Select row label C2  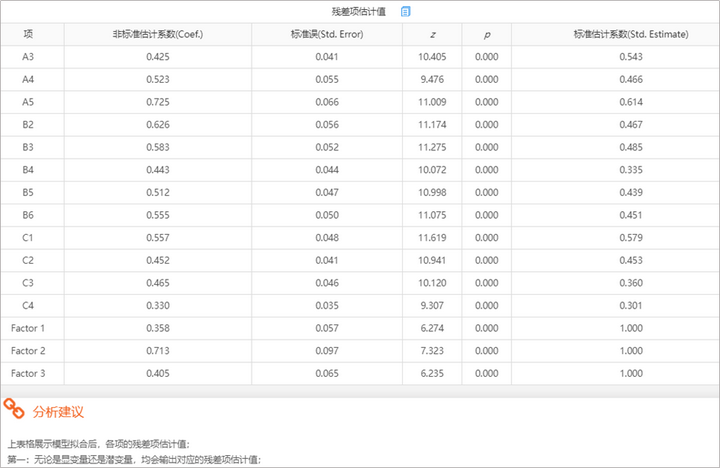pos(28,260)
